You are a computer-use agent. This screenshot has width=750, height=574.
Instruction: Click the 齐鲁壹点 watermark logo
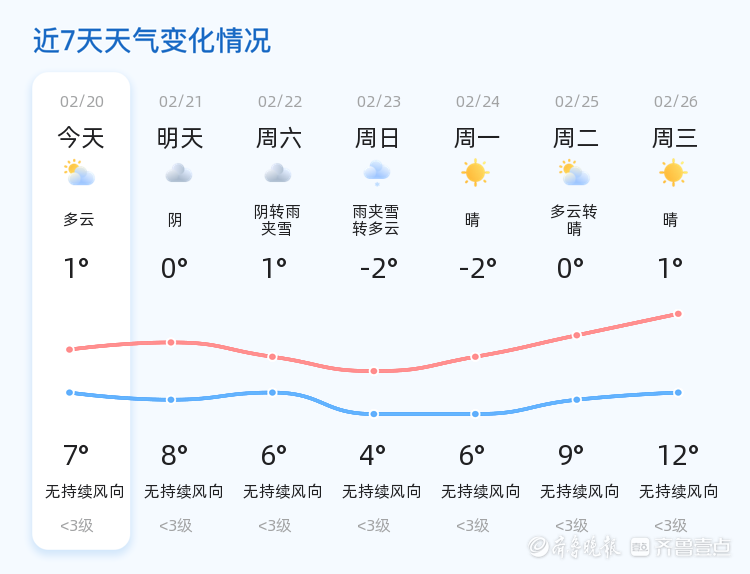[680, 547]
